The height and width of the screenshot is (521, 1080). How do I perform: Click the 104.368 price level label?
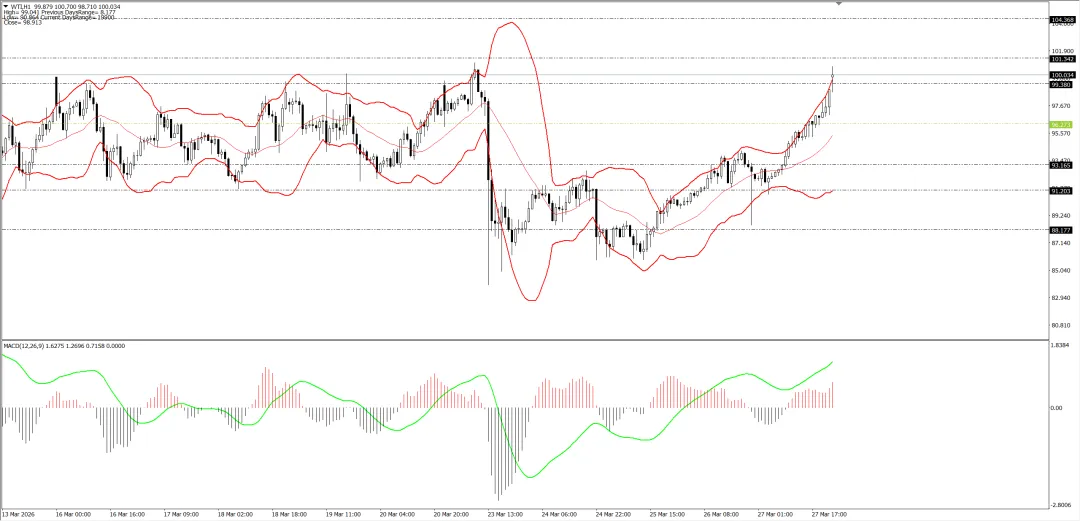tap(1063, 20)
